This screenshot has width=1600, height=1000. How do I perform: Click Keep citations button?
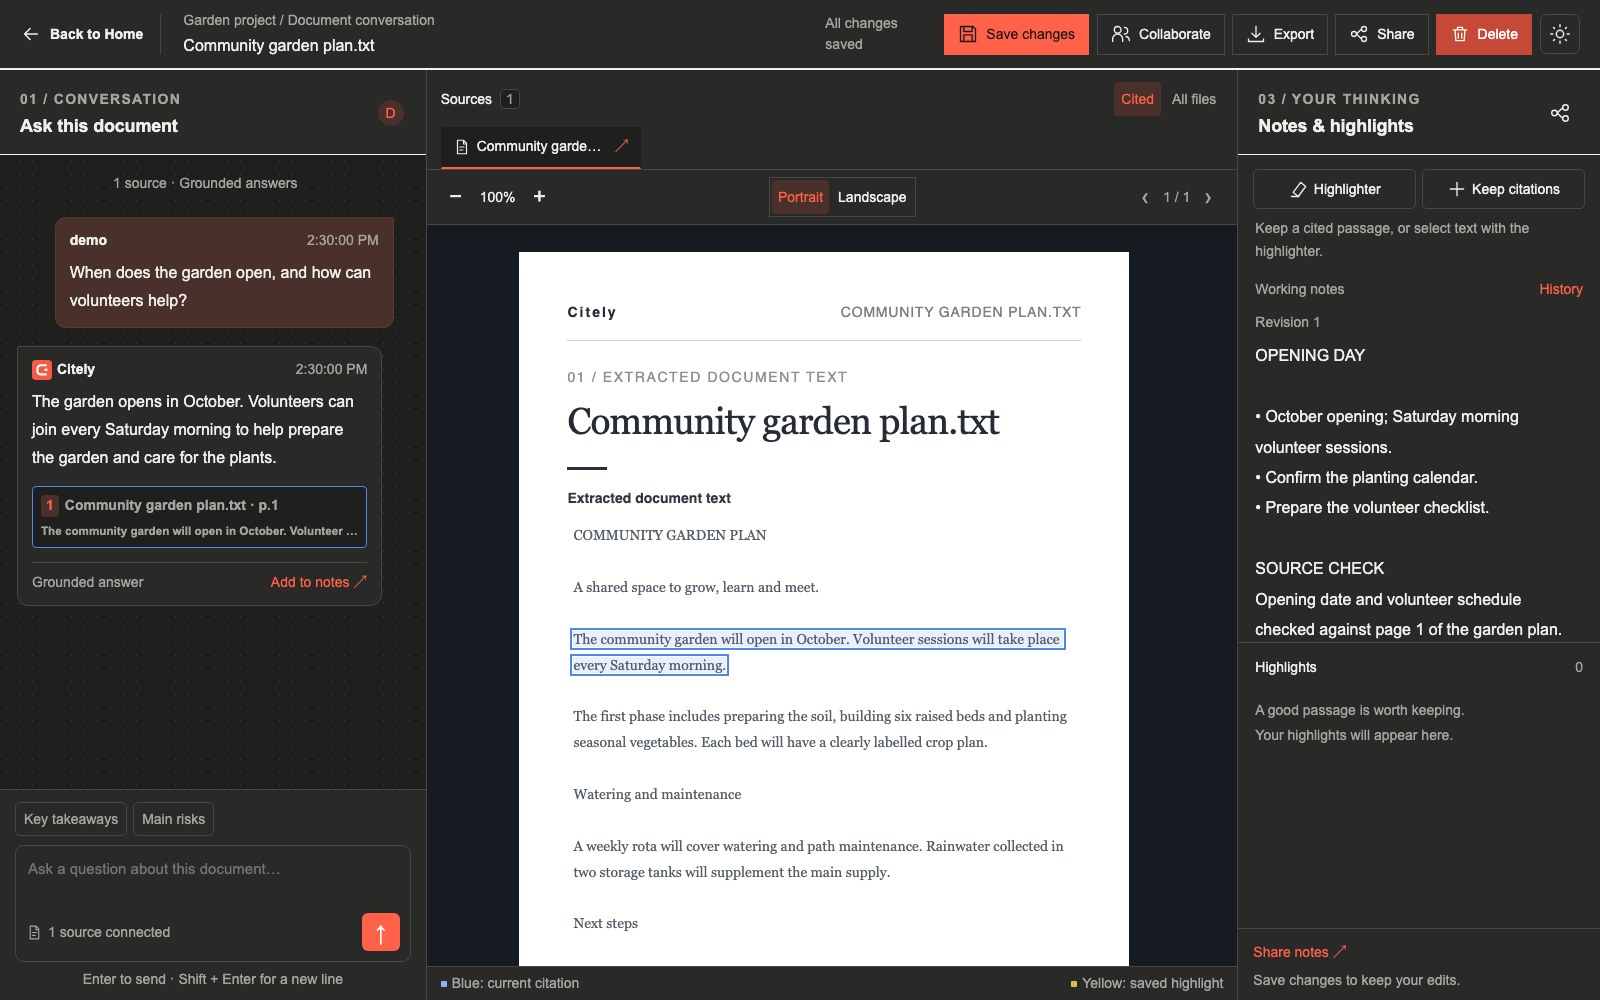pos(1503,189)
